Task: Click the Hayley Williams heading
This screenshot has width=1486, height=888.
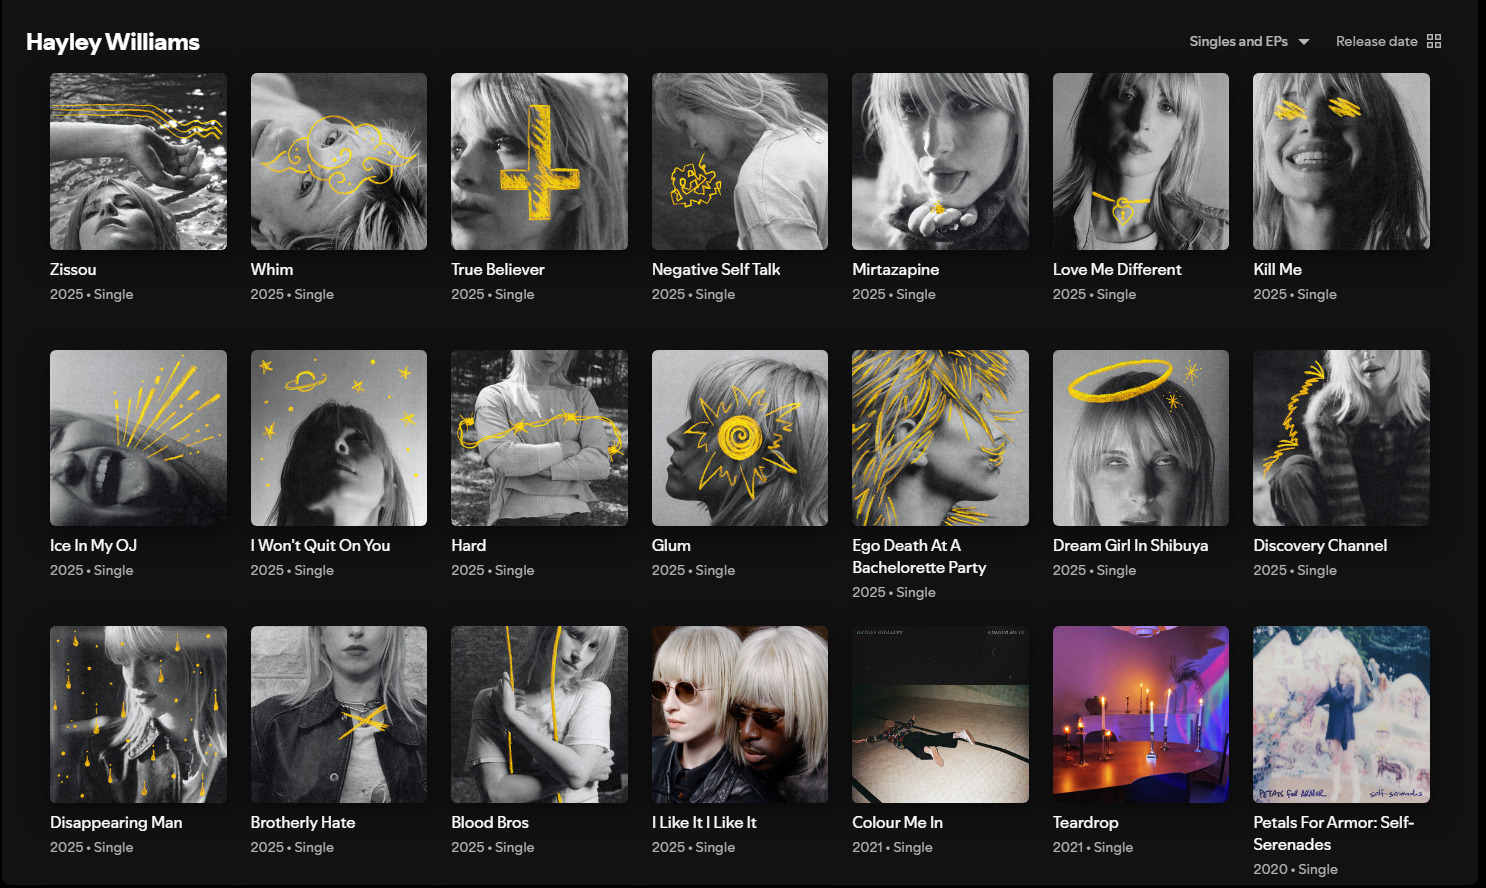Action: (113, 42)
